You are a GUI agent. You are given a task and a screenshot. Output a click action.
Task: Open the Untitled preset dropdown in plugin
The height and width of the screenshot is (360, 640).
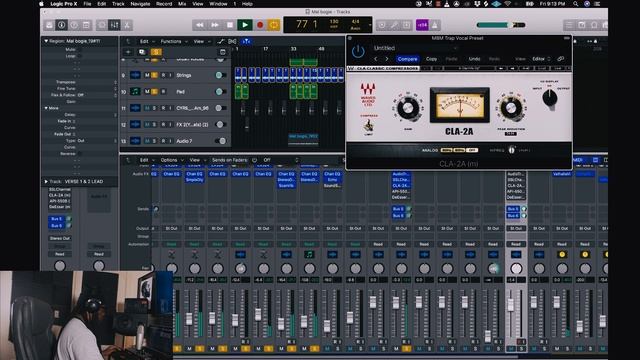[x=416, y=48]
